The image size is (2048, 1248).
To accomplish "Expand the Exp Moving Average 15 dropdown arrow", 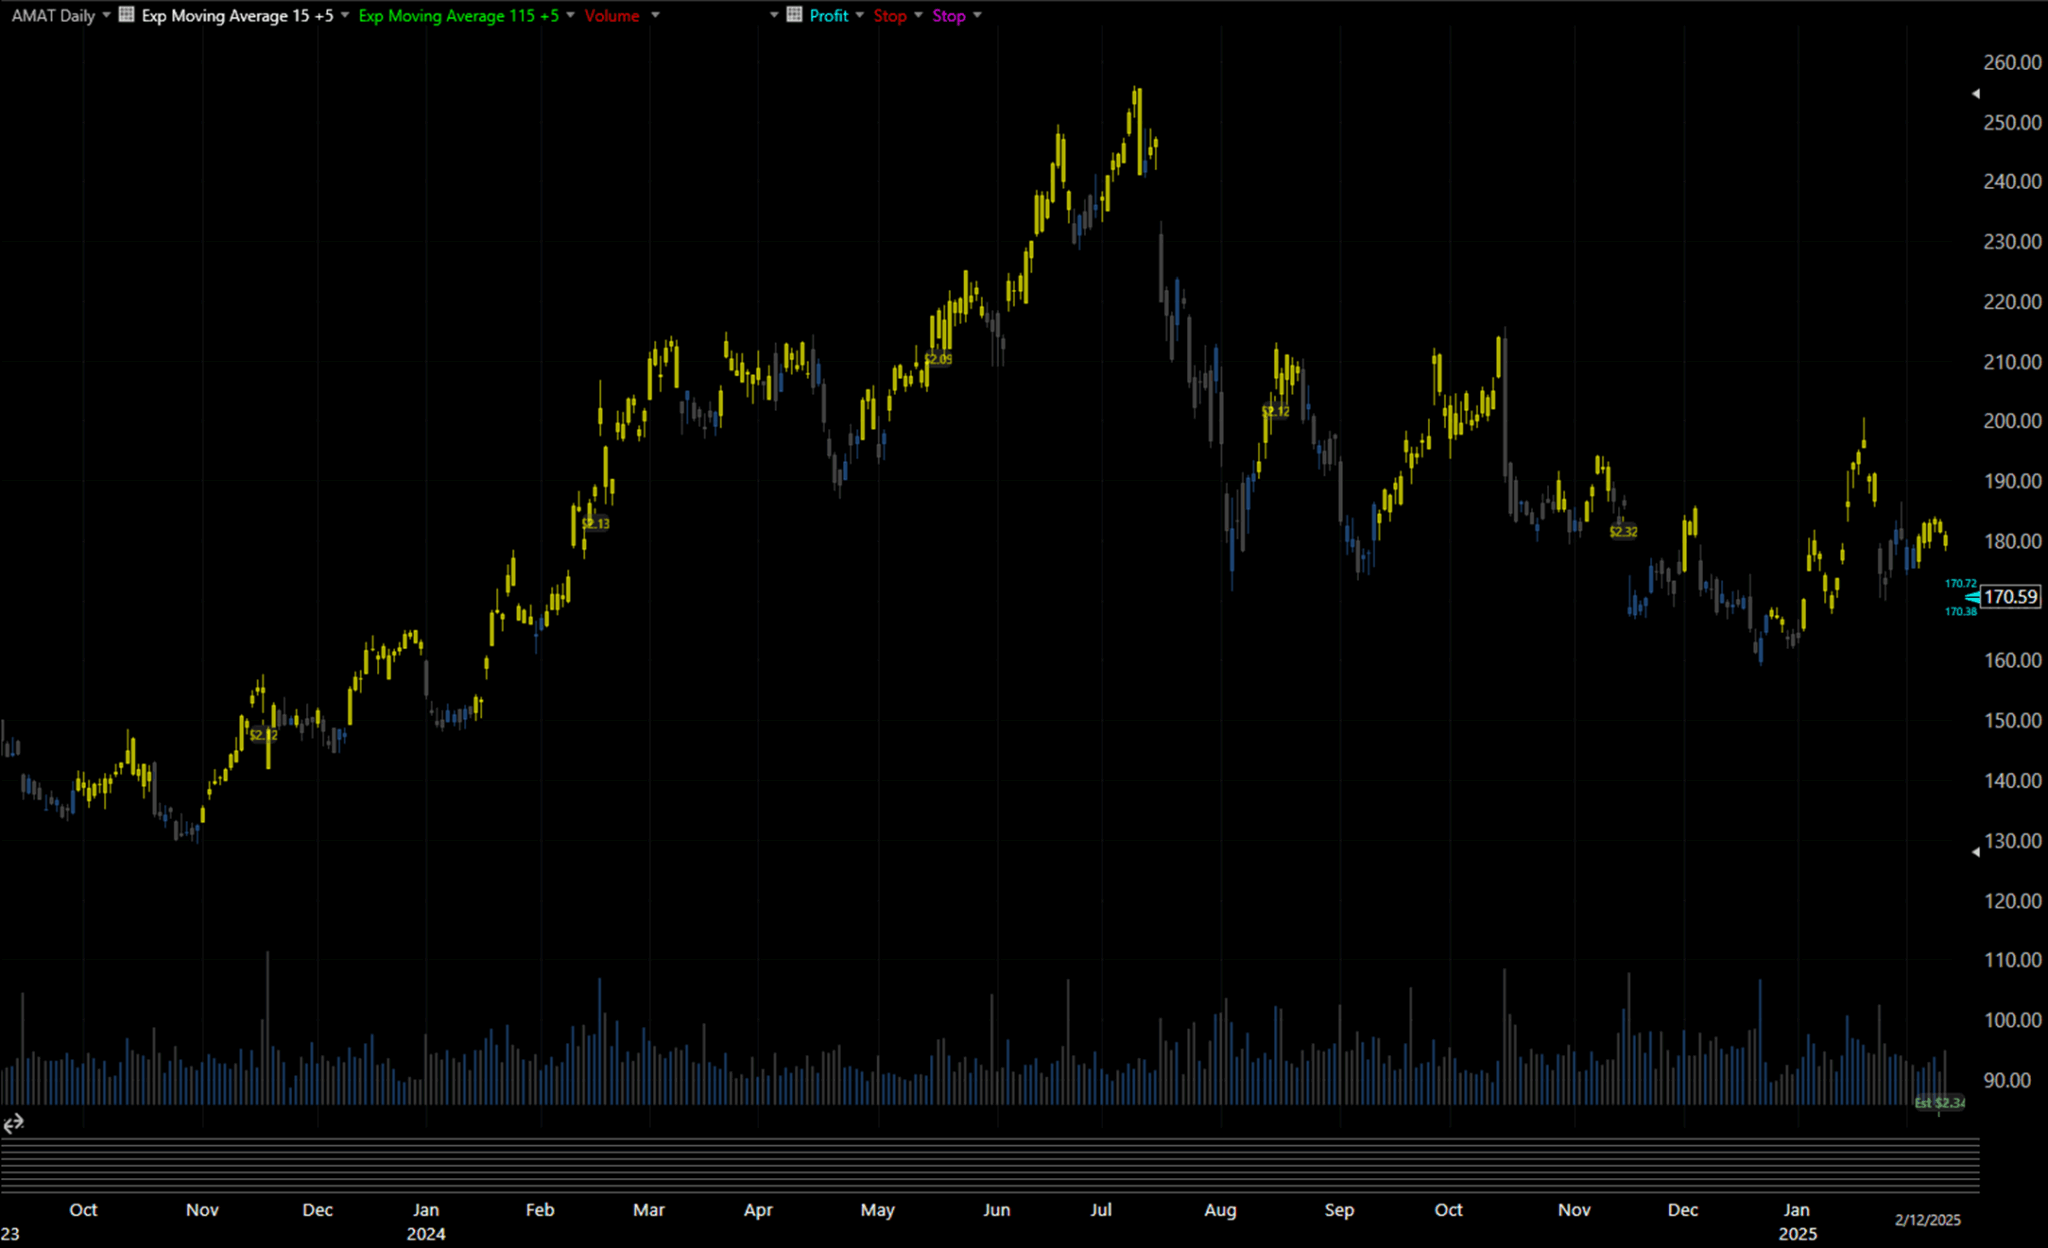I will click(345, 15).
